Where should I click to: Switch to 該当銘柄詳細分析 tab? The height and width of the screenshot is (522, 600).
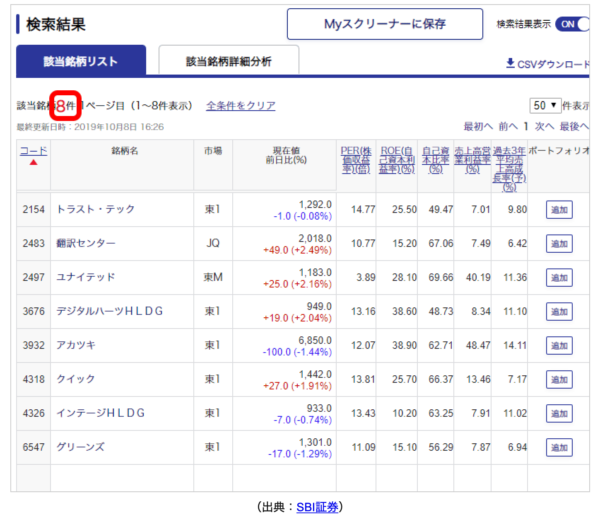click(x=228, y=61)
